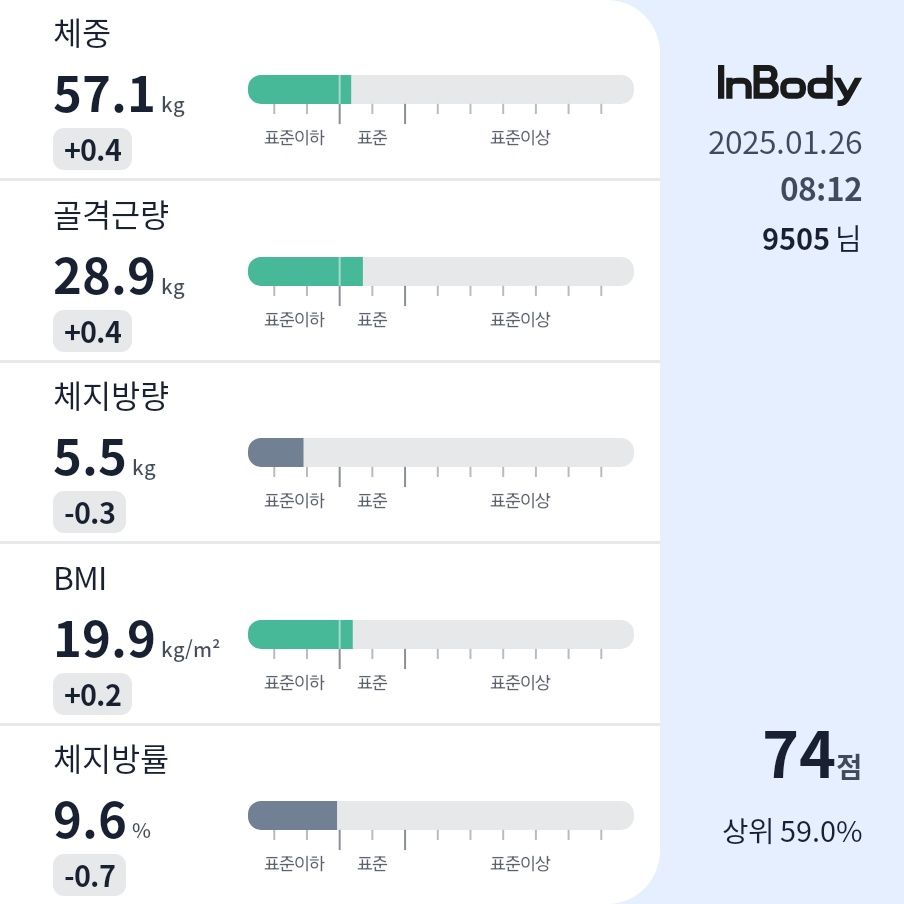Screen dimensions: 904x904
Task: Click the 상위 59.0% ranking text
Action: 792,831
